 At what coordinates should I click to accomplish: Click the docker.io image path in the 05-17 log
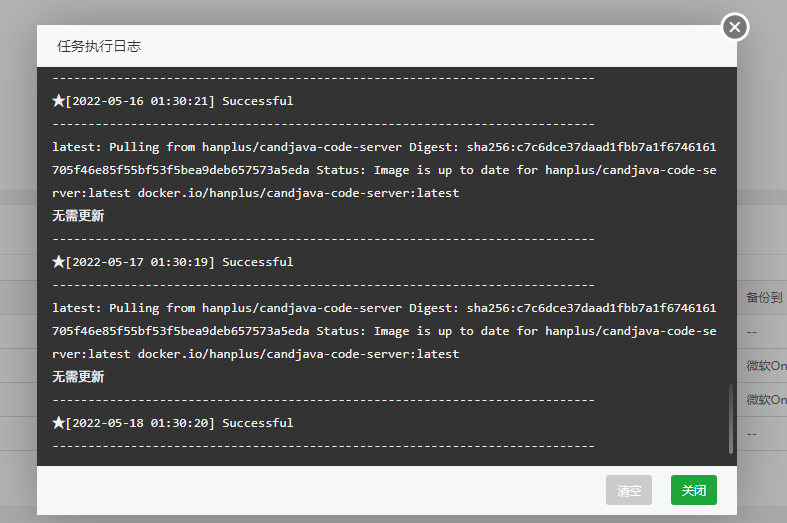[298, 354]
